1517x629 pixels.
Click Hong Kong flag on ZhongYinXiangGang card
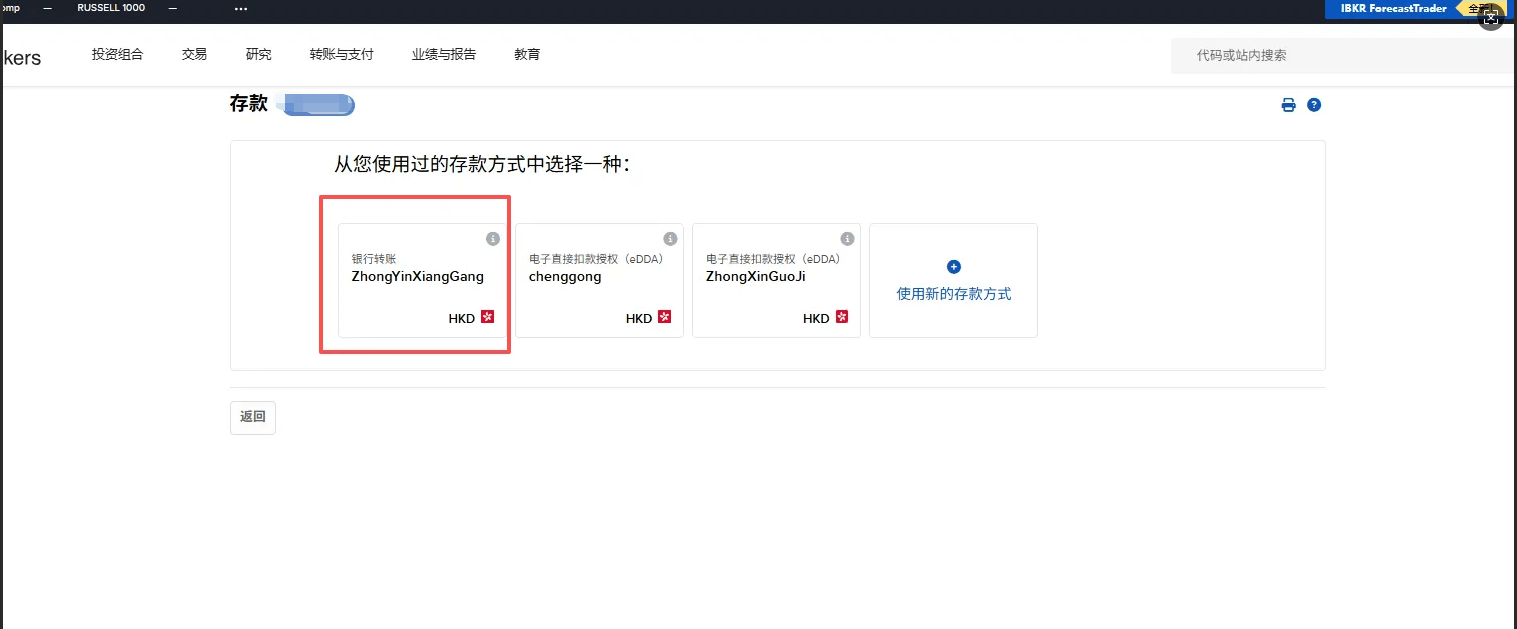(x=488, y=317)
